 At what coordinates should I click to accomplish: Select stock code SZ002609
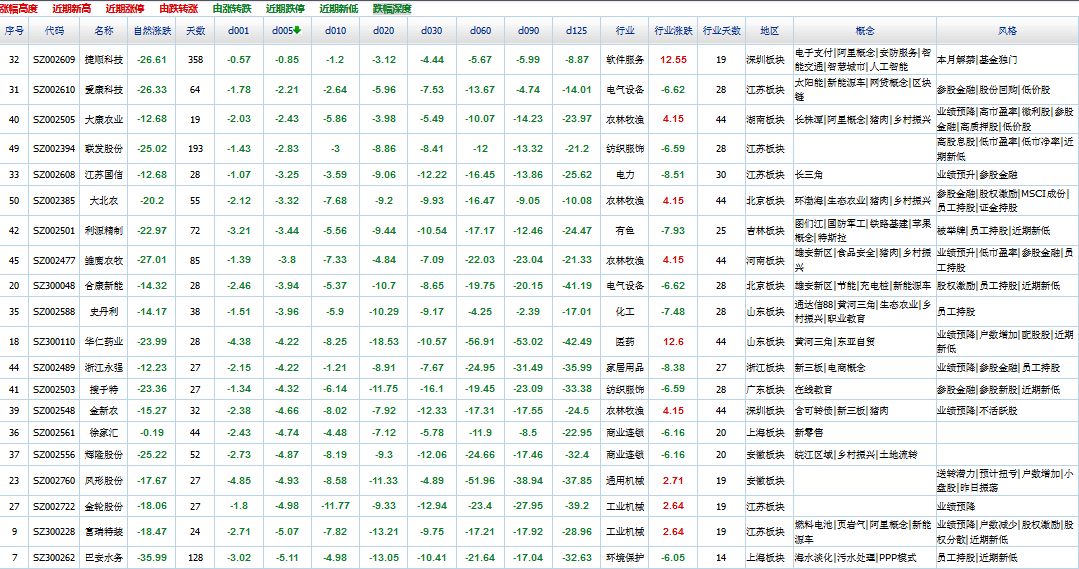[x=54, y=60]
